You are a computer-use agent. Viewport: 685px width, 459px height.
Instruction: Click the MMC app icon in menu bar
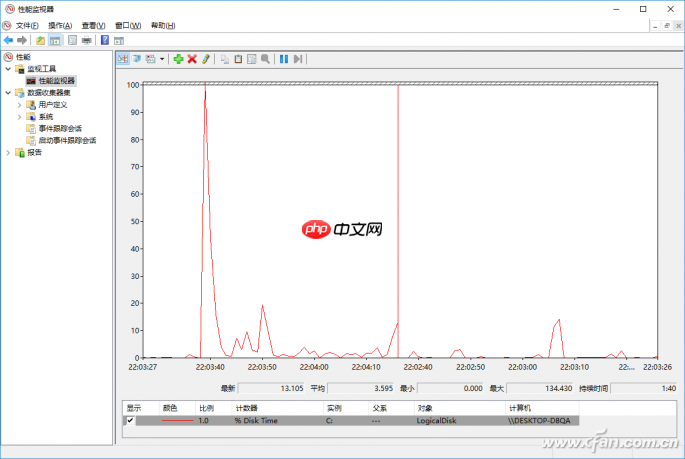7,26
